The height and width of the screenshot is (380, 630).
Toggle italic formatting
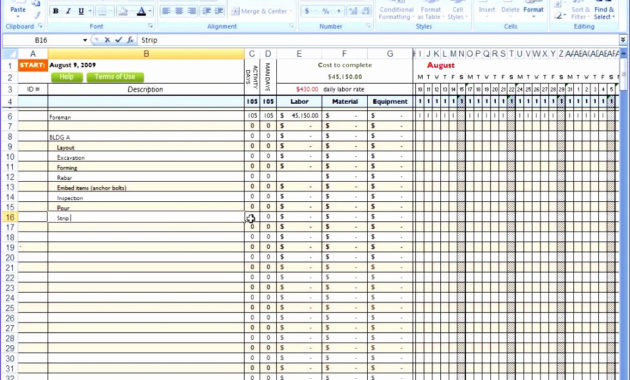[68, 11]
